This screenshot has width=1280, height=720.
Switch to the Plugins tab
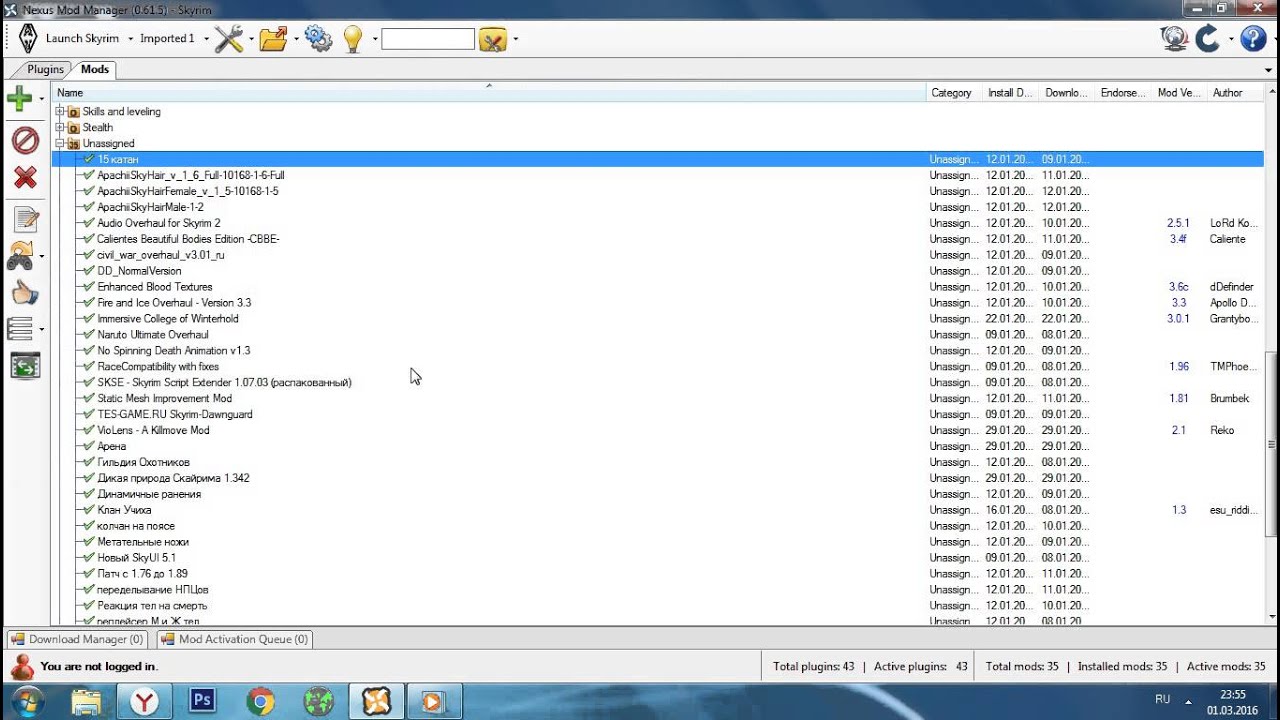(x=46, y=69)
